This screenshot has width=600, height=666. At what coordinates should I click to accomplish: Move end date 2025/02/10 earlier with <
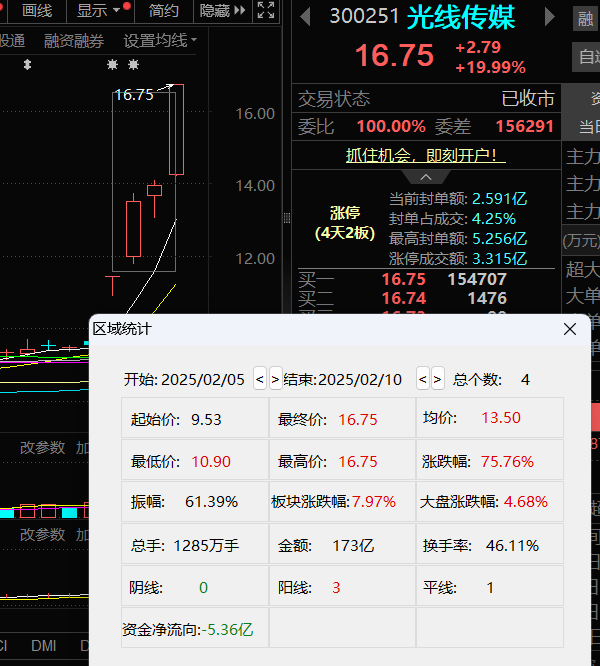click(x=423, y=378)
